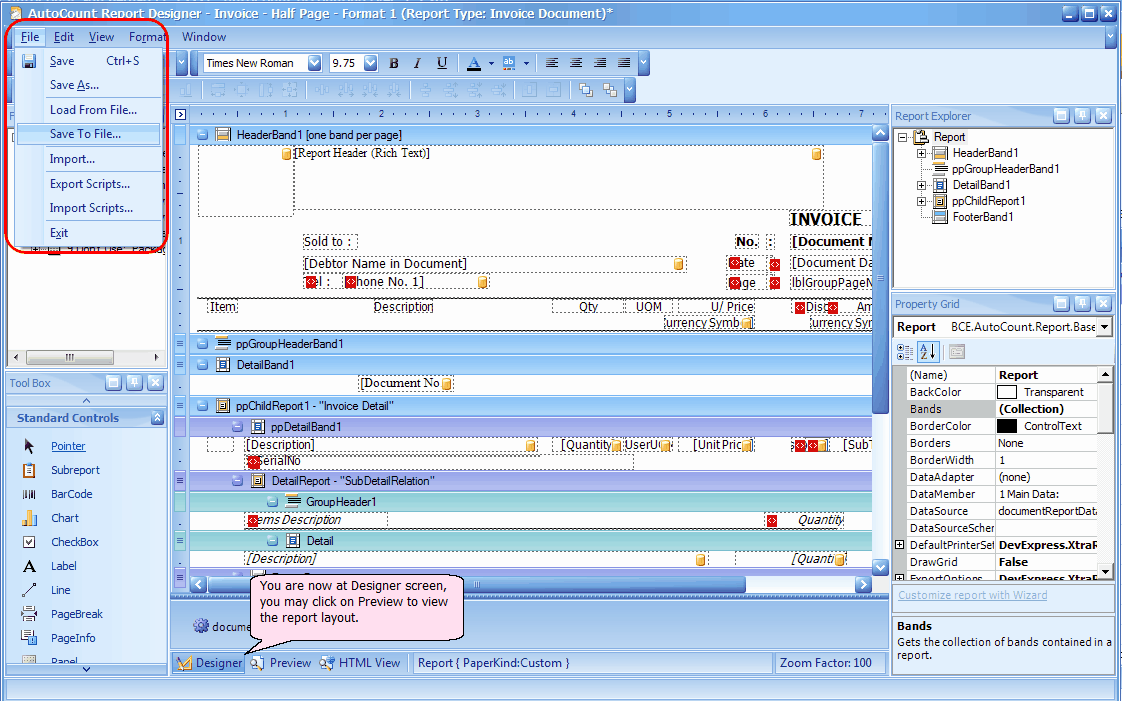1122x701 pixels.
Task: Click the Save disk icon in File menu
Action: tap(29, 62)
